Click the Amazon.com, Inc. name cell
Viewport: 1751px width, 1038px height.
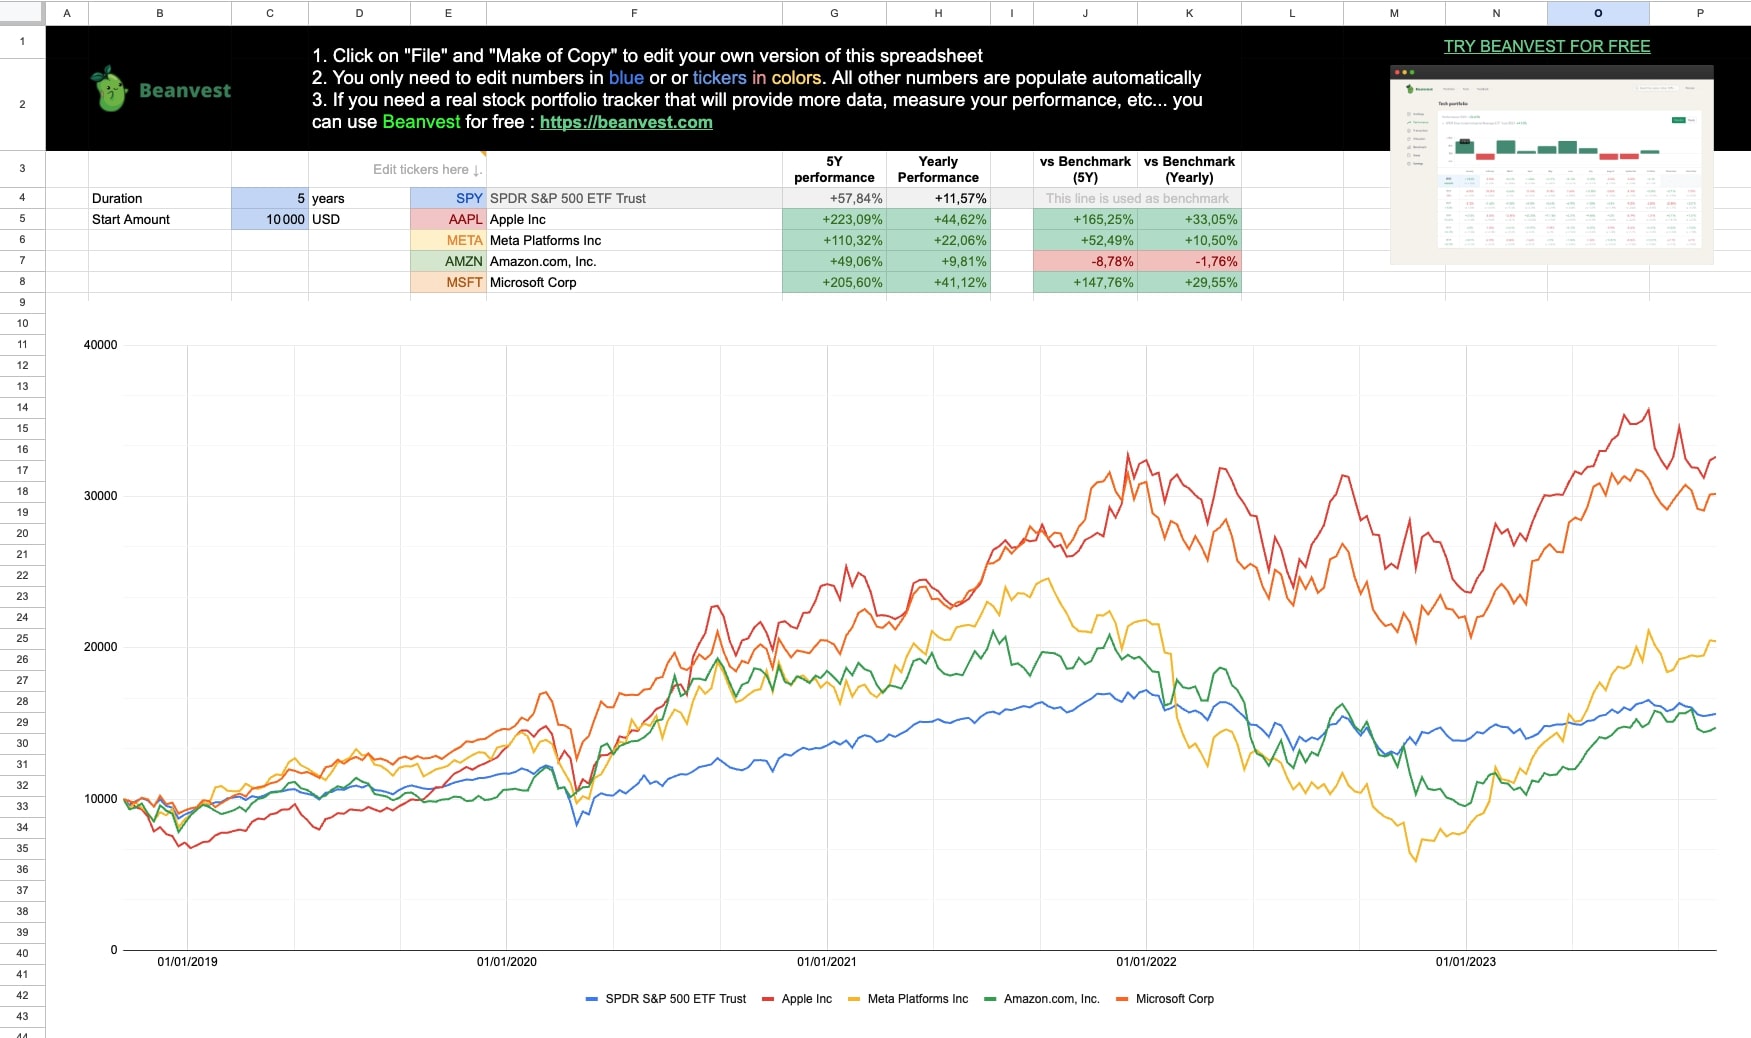tap(634, 261)
